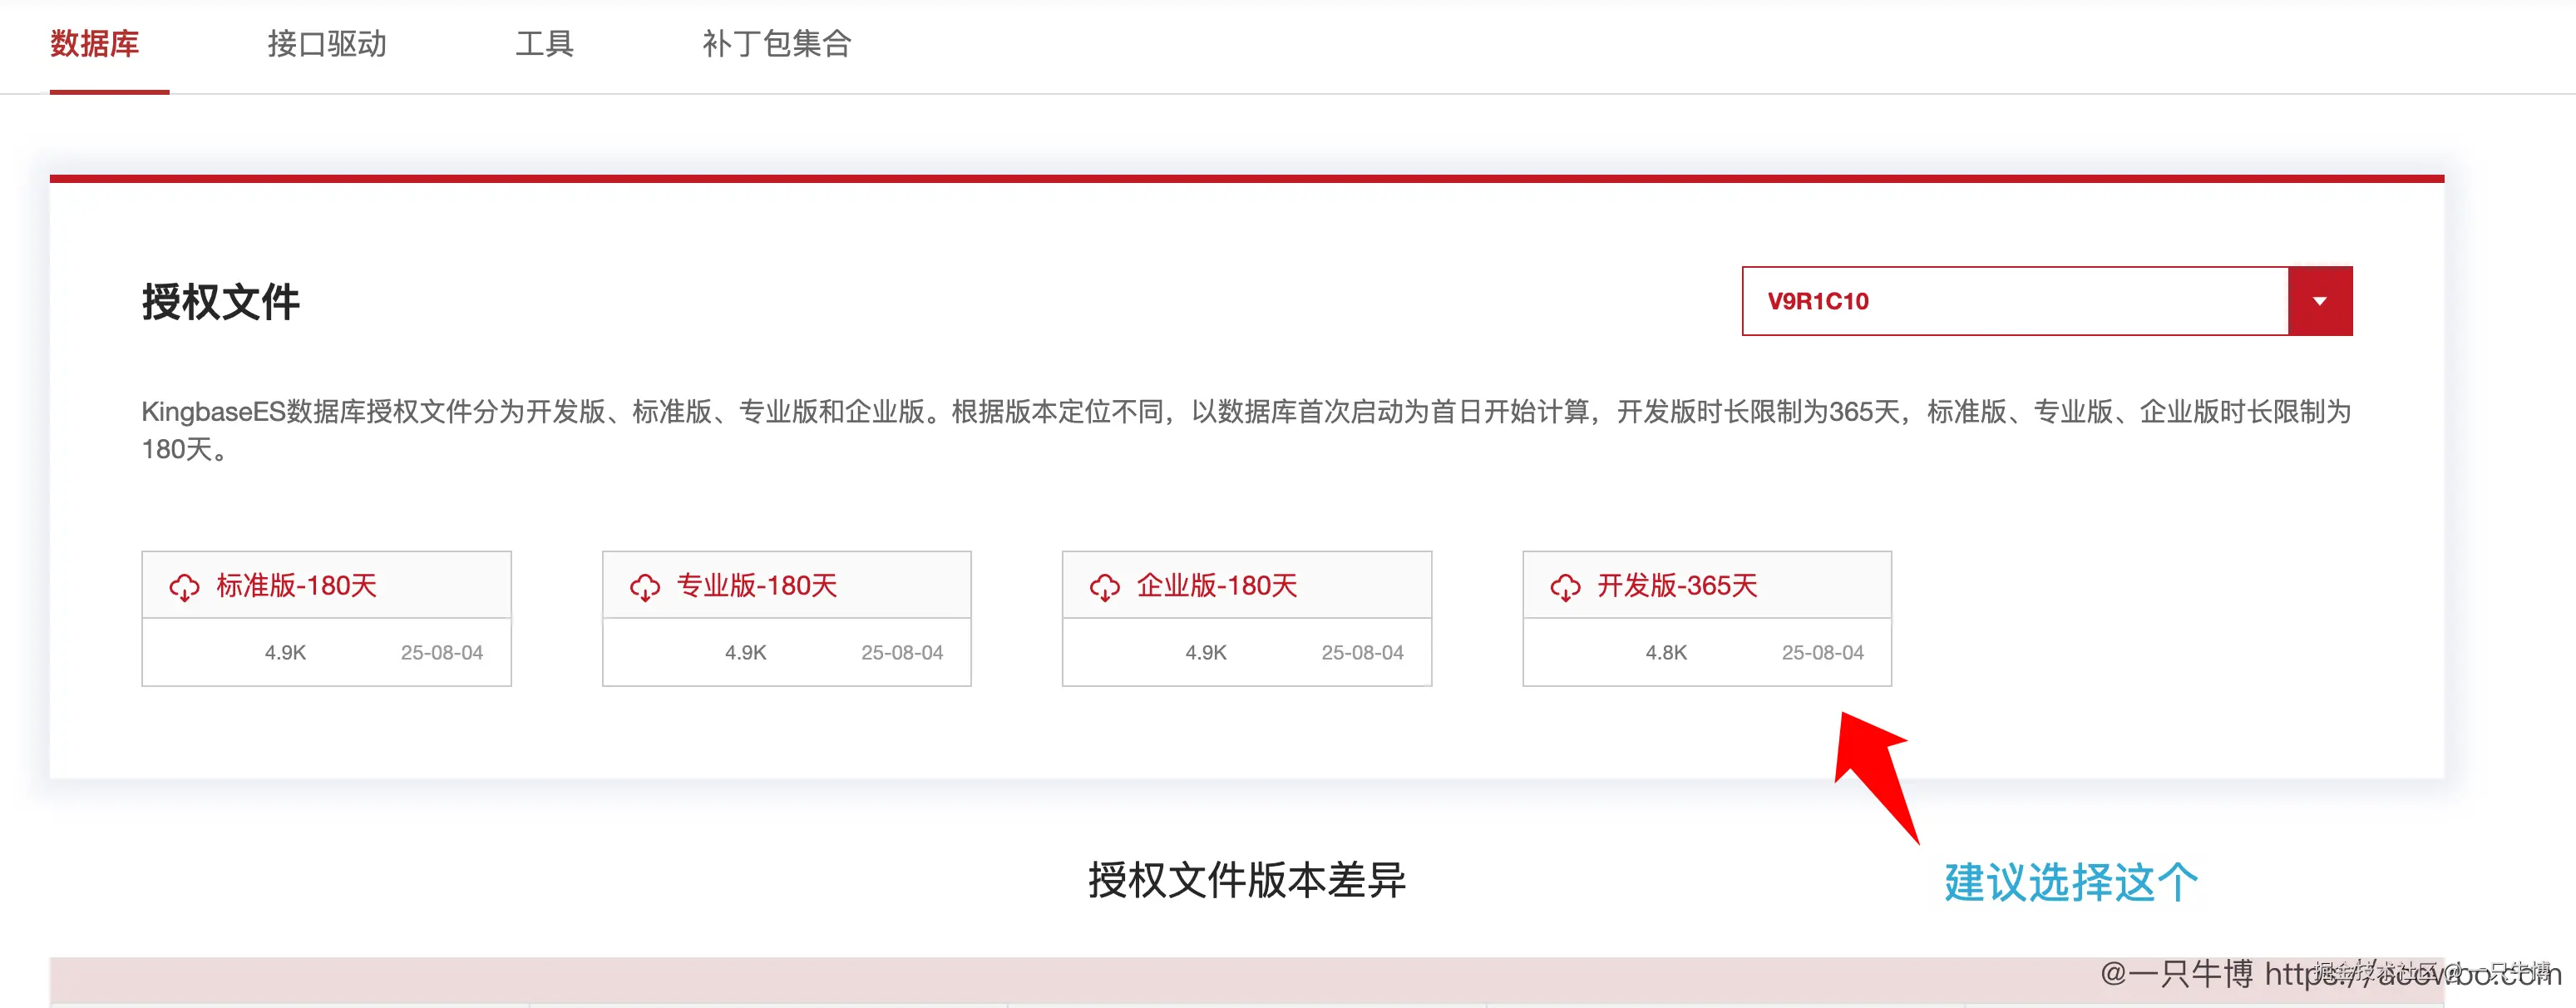Select the 工具 tab
The width and height of the screenshot is (2576, 1008).
point(545,44)
